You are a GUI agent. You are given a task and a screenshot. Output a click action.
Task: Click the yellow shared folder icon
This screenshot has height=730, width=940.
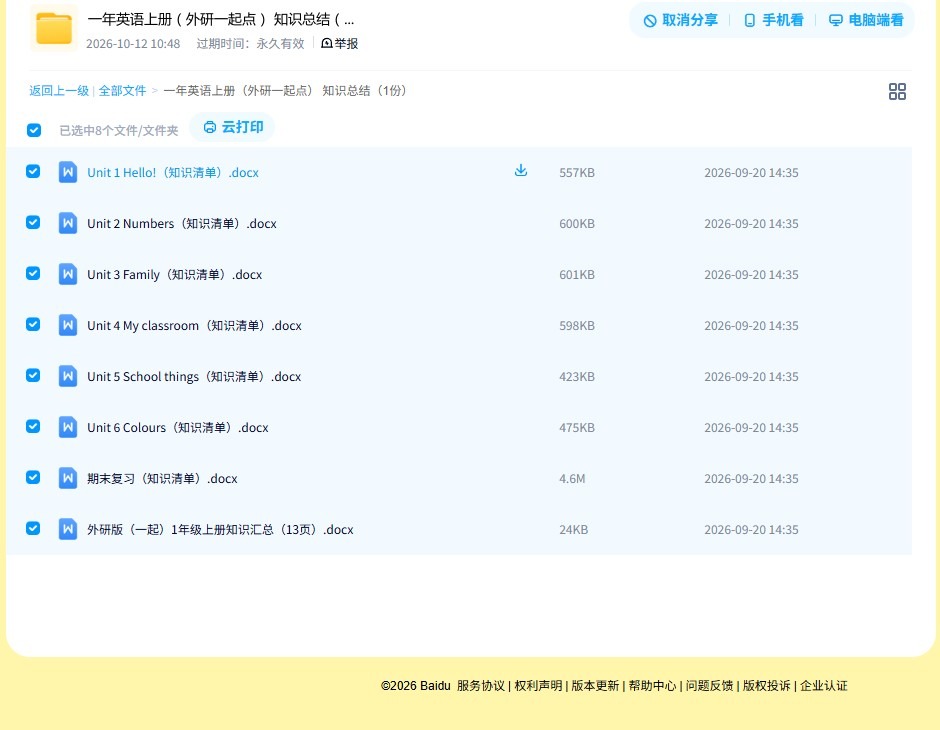pyautogui.click(x=53, y=28)
